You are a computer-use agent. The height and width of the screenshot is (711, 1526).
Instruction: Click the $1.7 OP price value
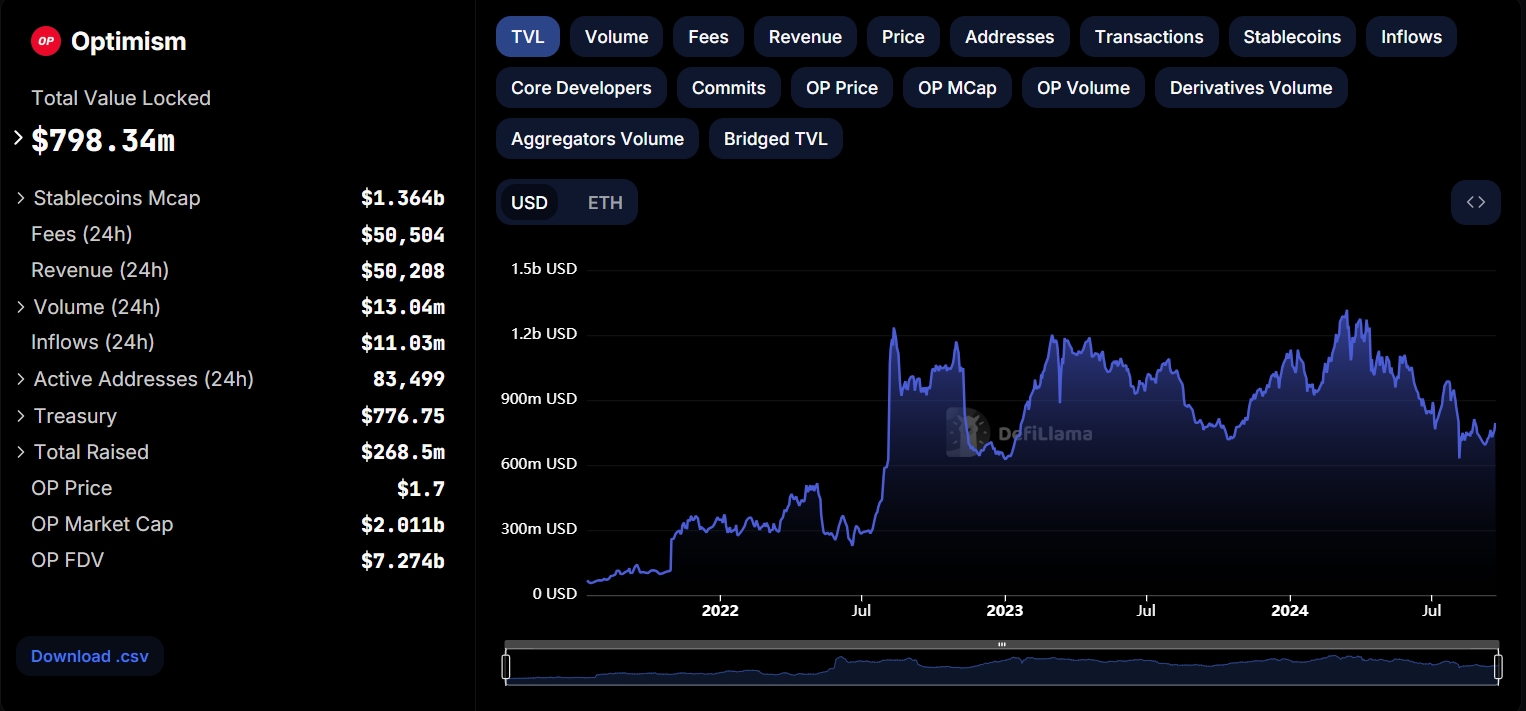tap(421, 488)
